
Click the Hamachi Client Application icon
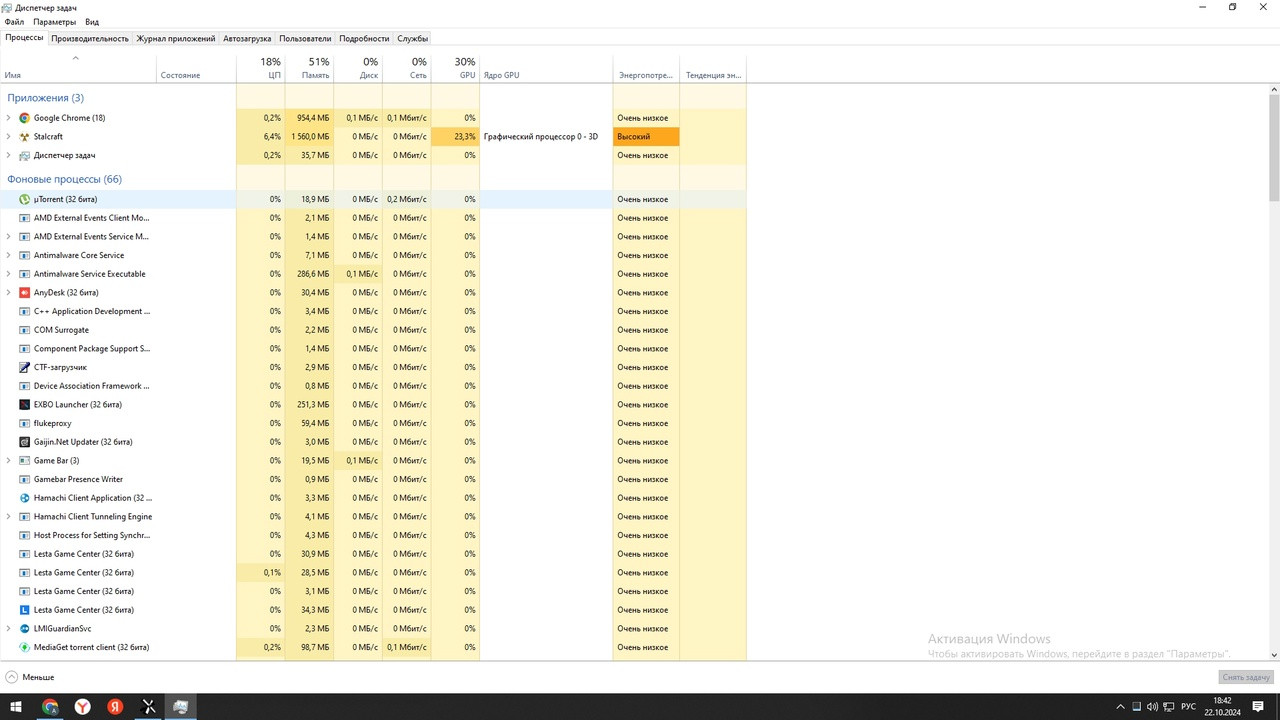point(25,498)
